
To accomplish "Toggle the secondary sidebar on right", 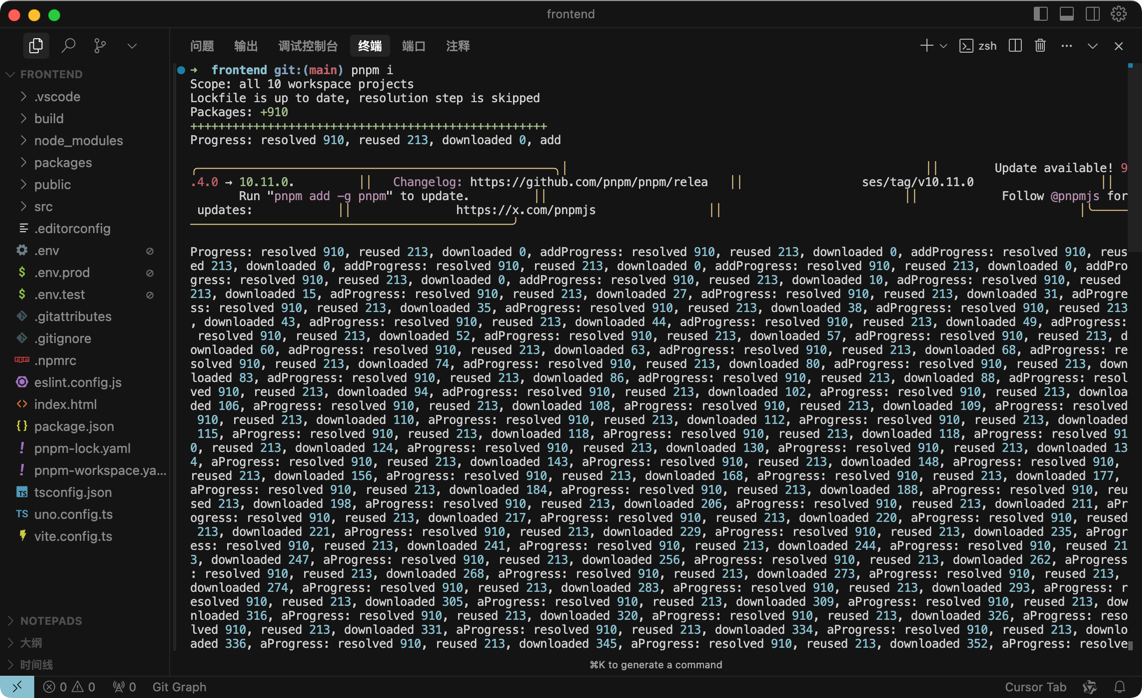I will [x=1093, y=15].
